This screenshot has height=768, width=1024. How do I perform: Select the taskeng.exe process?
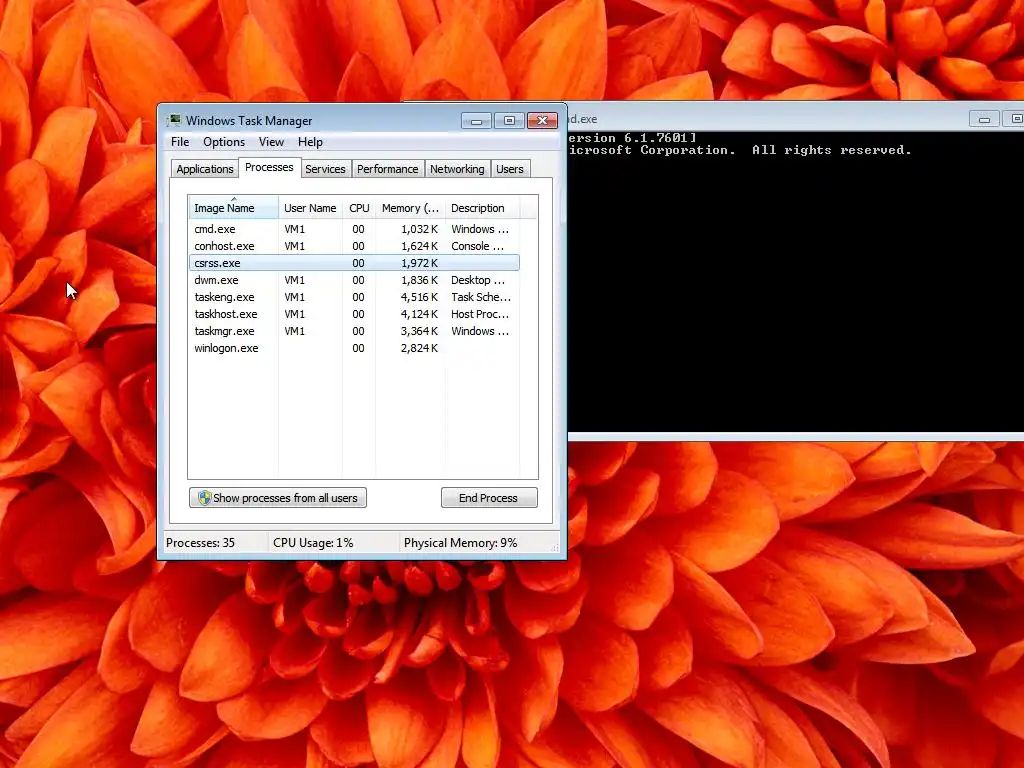point(354,297)
